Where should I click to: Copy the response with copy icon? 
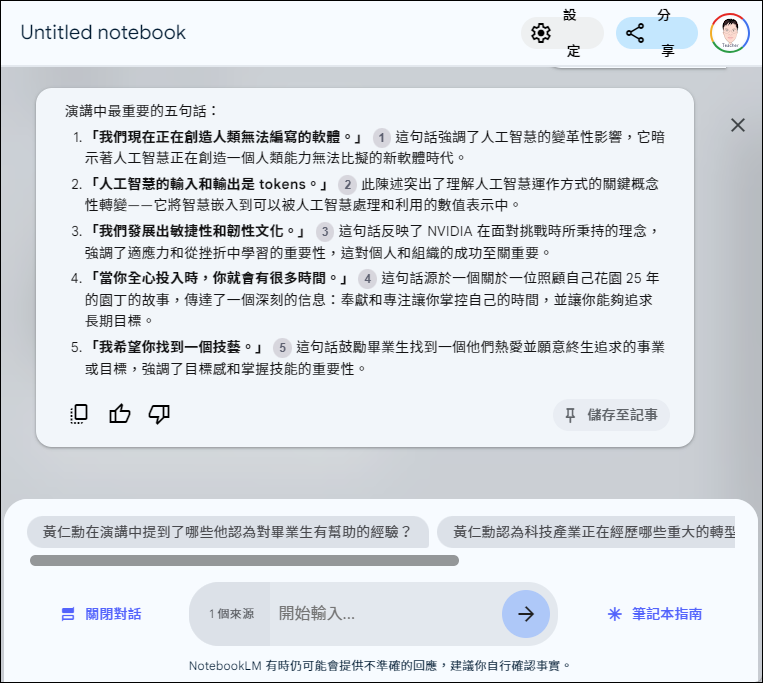[79, 414]
